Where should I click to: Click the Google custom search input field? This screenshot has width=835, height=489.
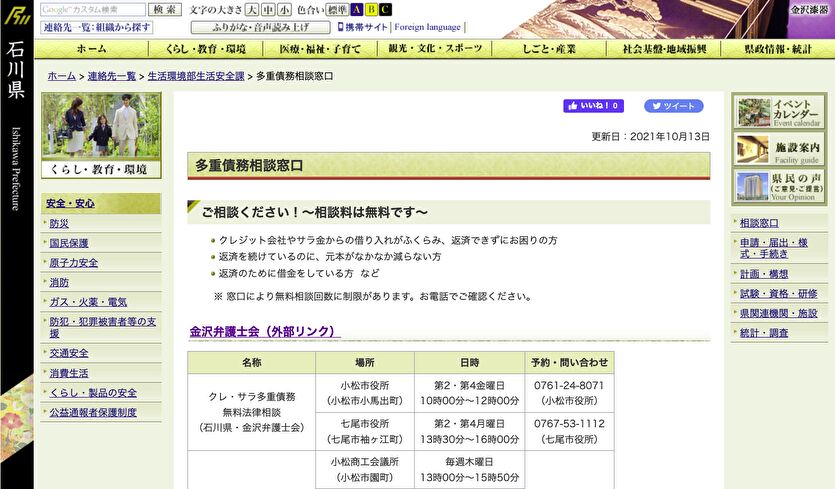pos(93,9)
